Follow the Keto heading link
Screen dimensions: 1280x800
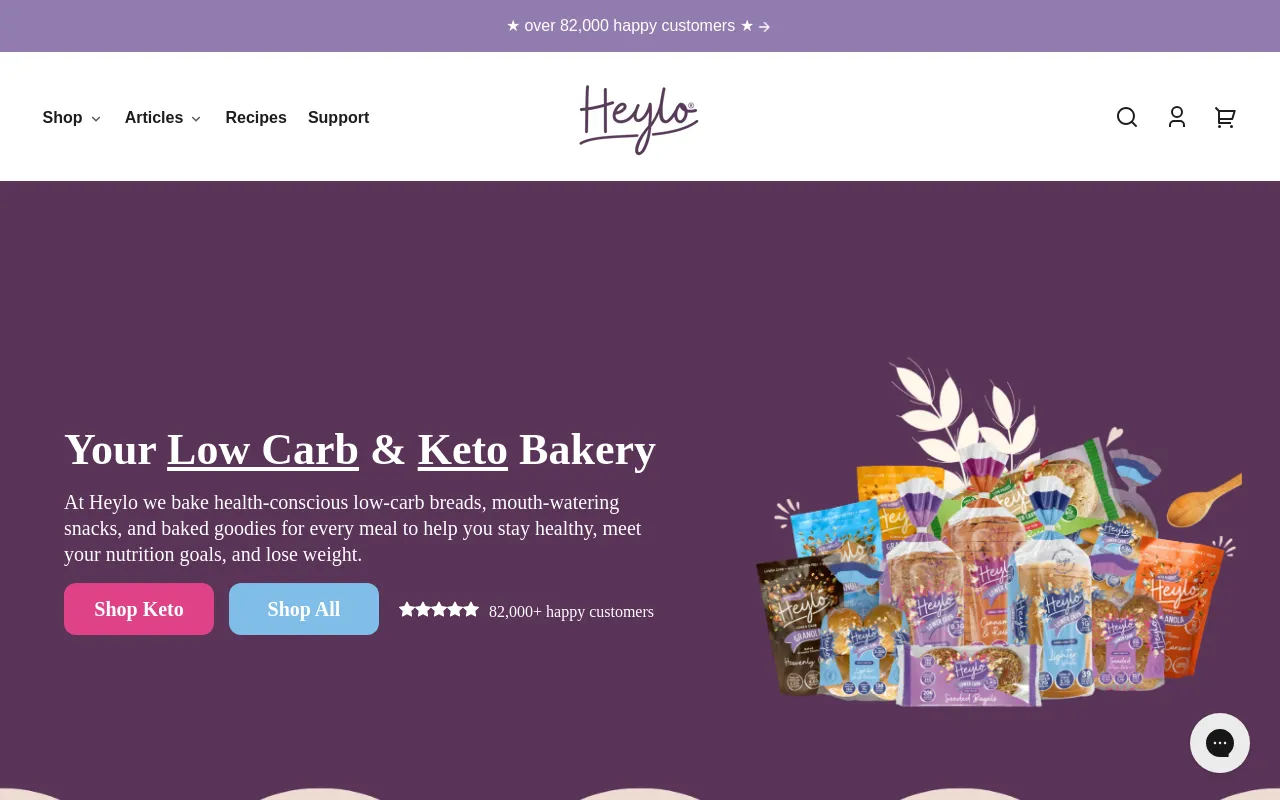(463, 450)
